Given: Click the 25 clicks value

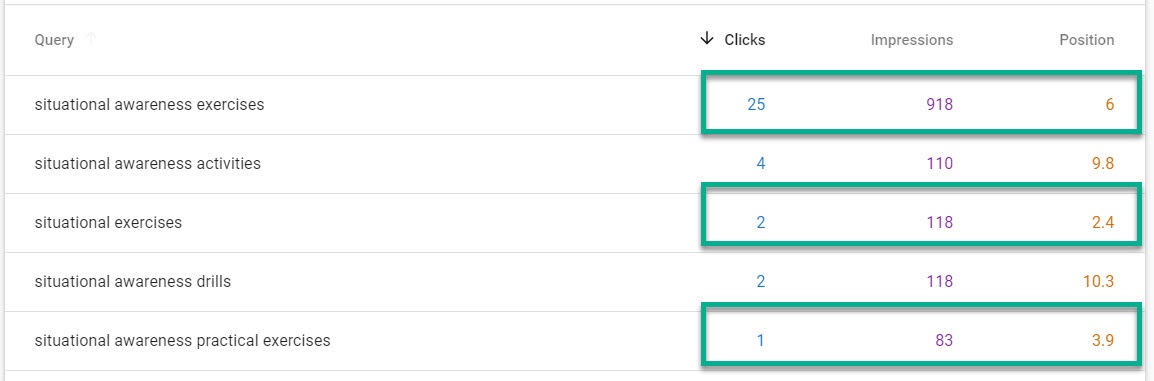Looking at the screenshot, I should 756,104.
